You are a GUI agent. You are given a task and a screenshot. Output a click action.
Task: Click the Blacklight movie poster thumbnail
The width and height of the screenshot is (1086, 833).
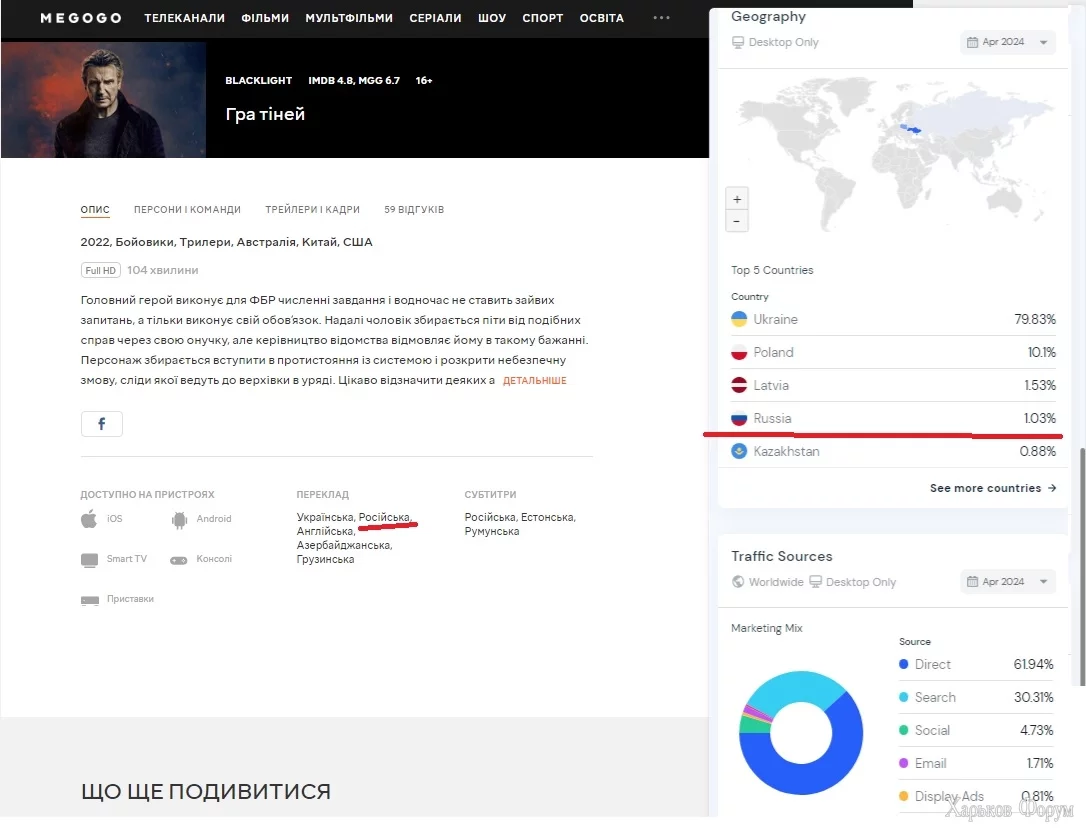point(104,100)
